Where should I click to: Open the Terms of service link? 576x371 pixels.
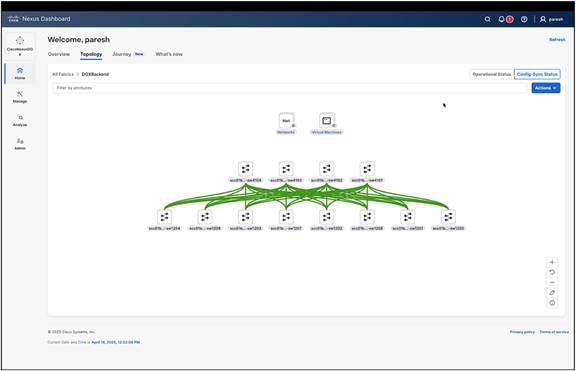pyautogui.click(x=554, y=332)
